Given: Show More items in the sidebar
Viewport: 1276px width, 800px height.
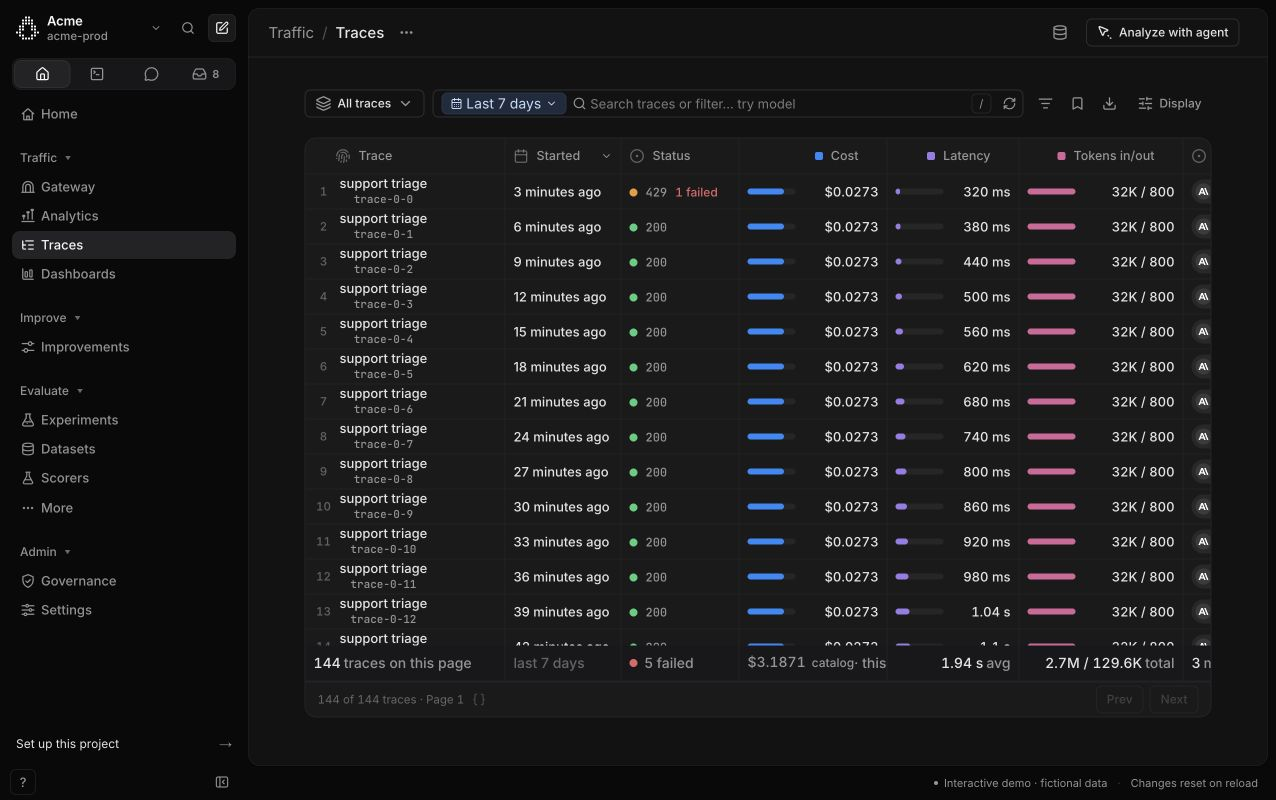Looking at the screenshot, I should pos(124,508).
